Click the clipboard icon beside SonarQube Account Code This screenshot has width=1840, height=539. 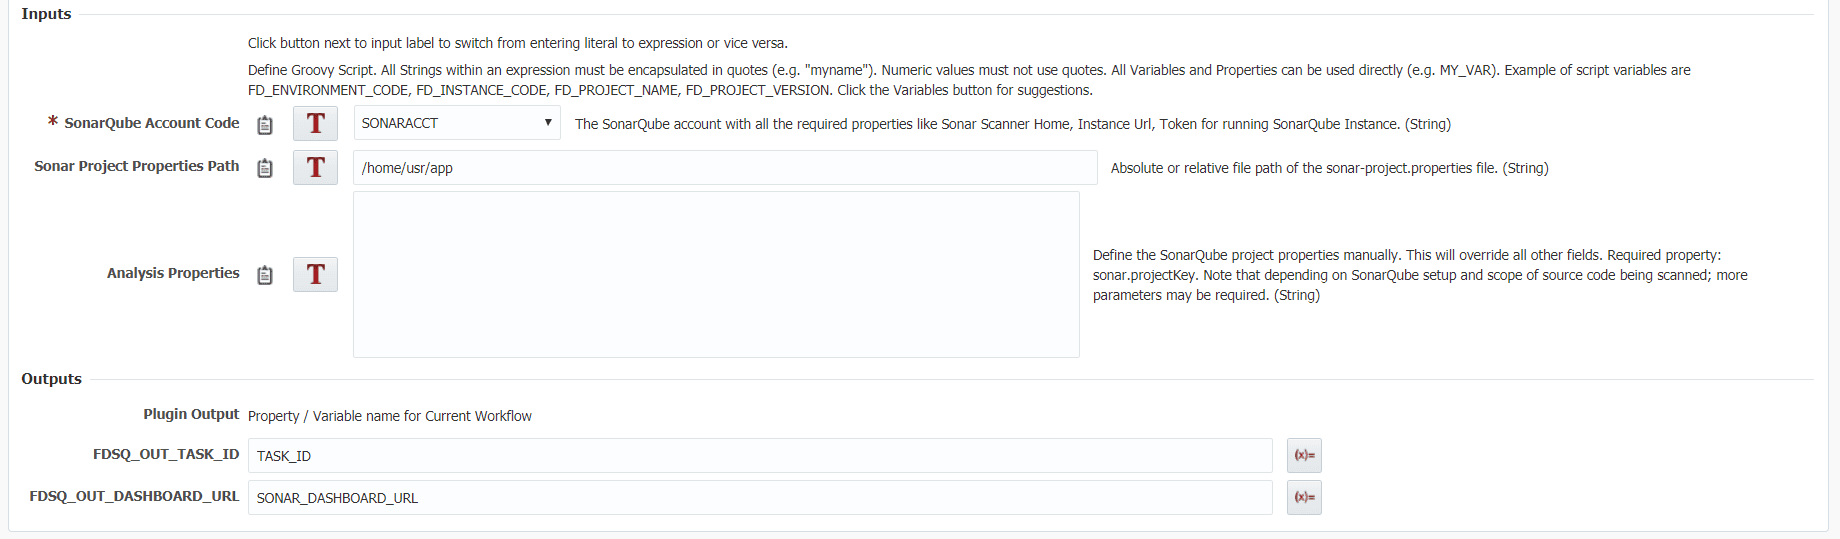[265, 125]
